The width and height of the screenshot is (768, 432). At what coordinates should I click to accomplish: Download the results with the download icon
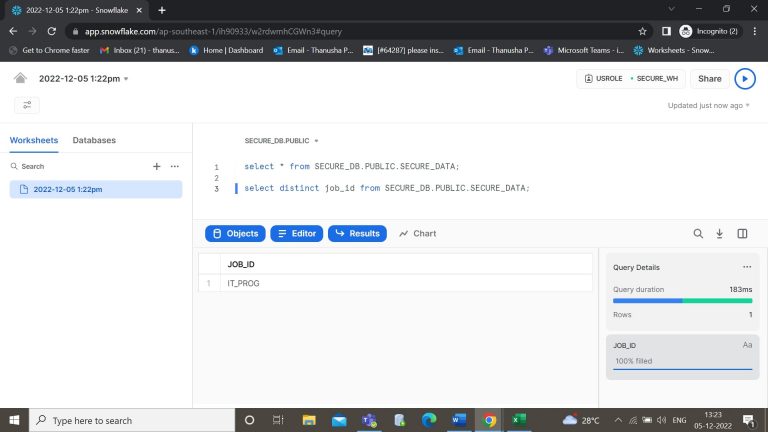tap(719, 233)
